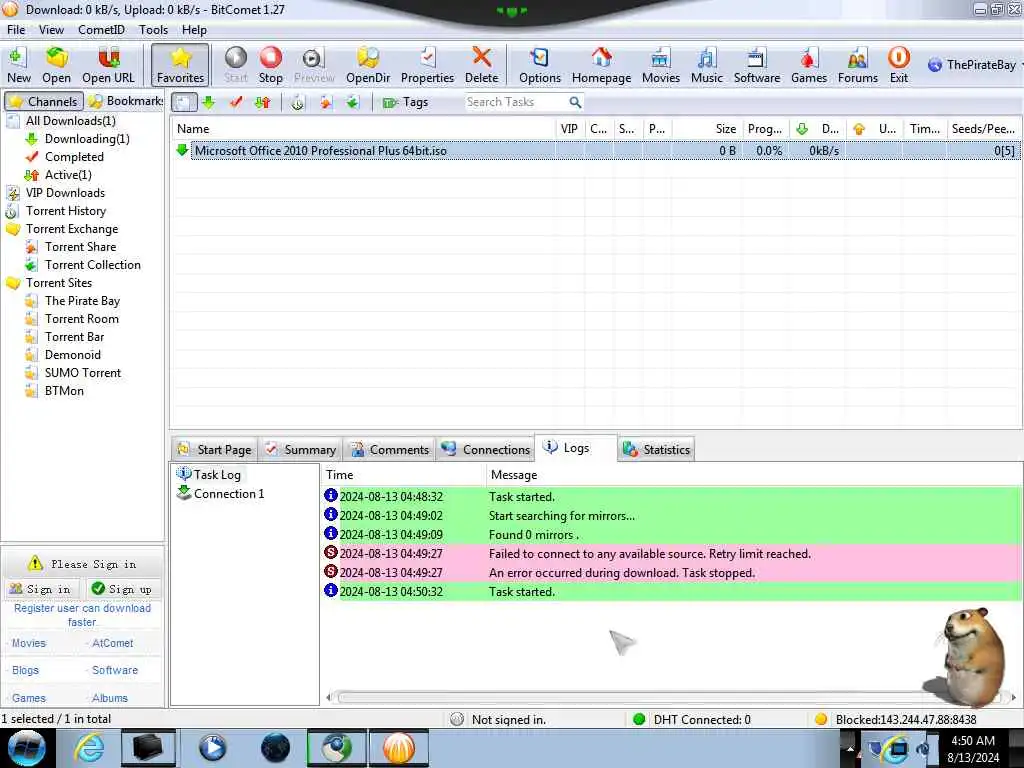Open the Software toolbar icon
The image size is (1024, 768).
pos(756,65)
